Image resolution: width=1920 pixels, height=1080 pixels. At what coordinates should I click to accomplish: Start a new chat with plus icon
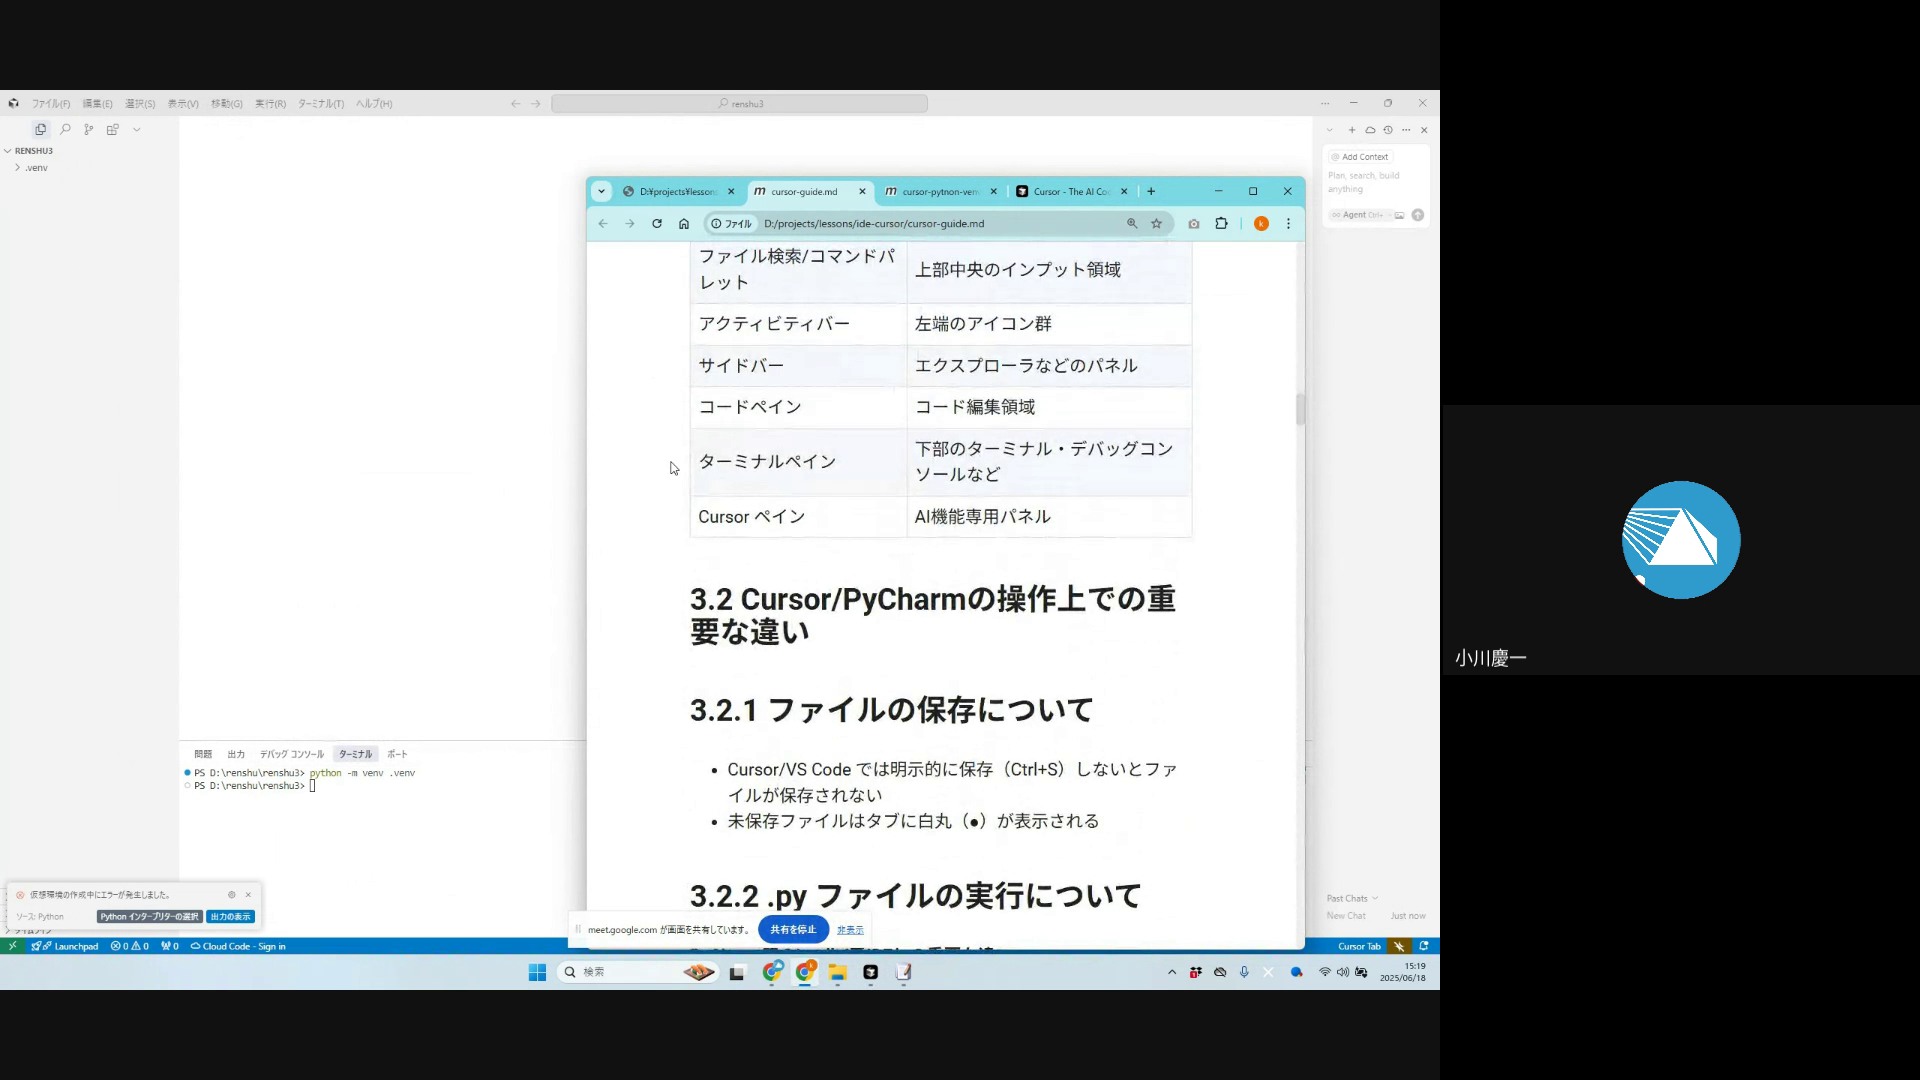click(x=1352, y=130)
